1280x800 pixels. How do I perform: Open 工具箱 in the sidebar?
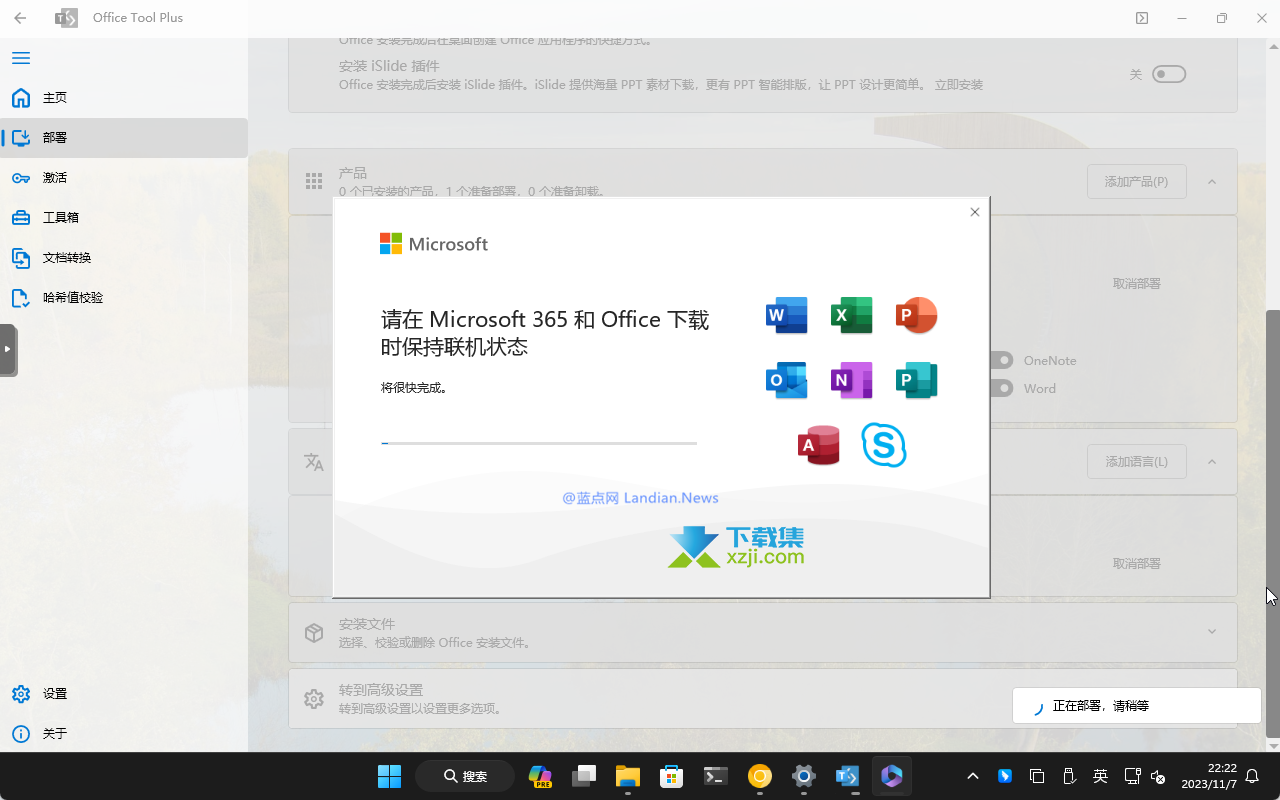click(124, 218)
